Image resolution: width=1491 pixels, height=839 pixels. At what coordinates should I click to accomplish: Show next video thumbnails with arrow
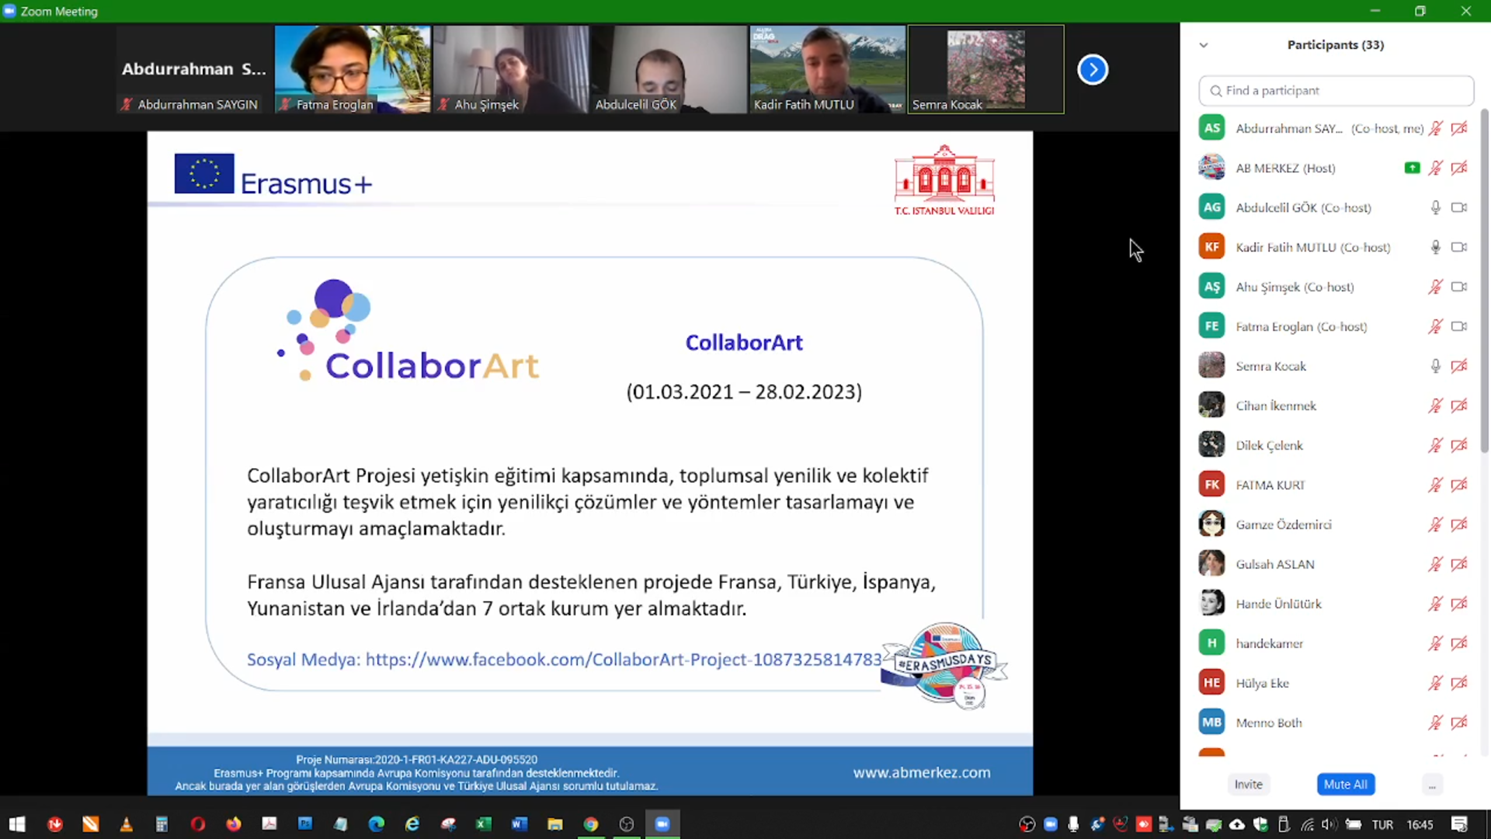tap(1092, 70)
